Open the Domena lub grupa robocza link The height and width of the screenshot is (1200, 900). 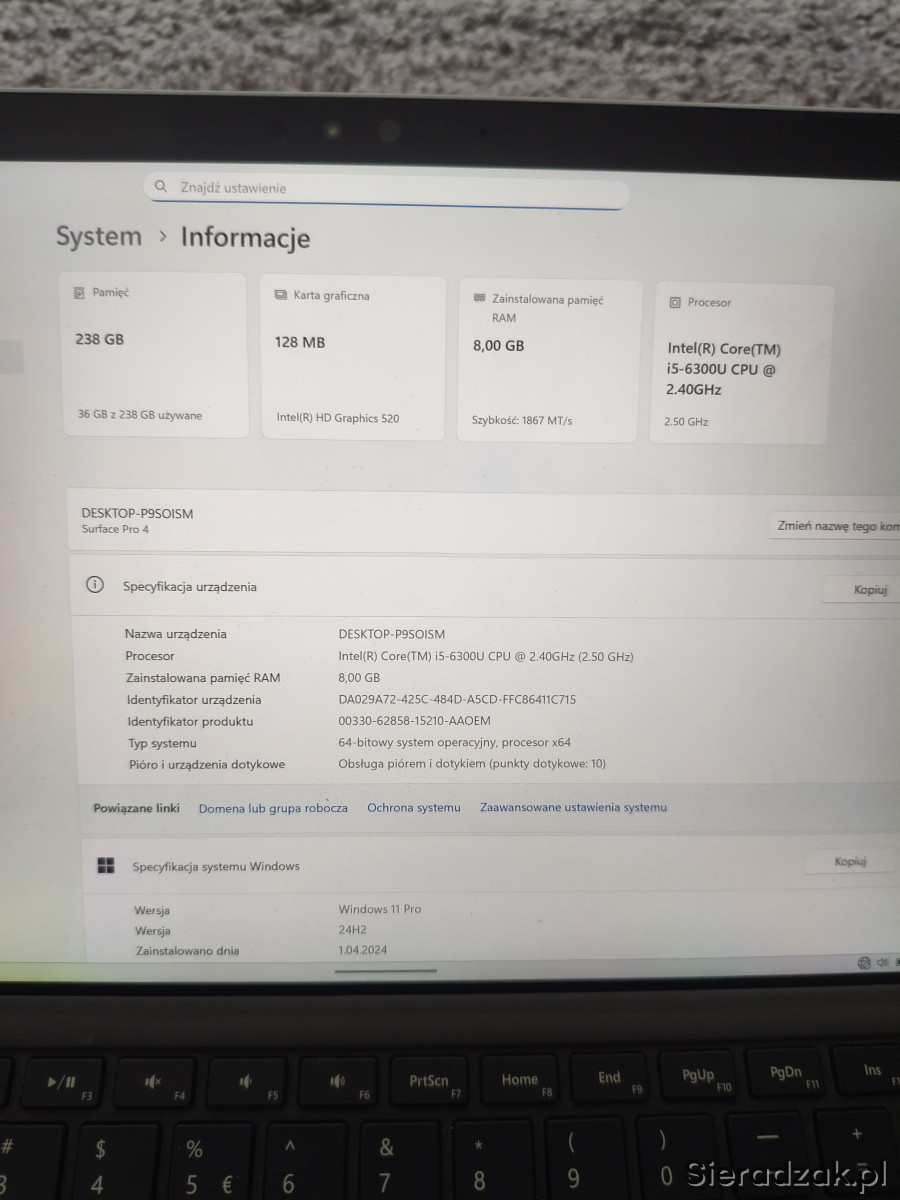coord(273,808)
